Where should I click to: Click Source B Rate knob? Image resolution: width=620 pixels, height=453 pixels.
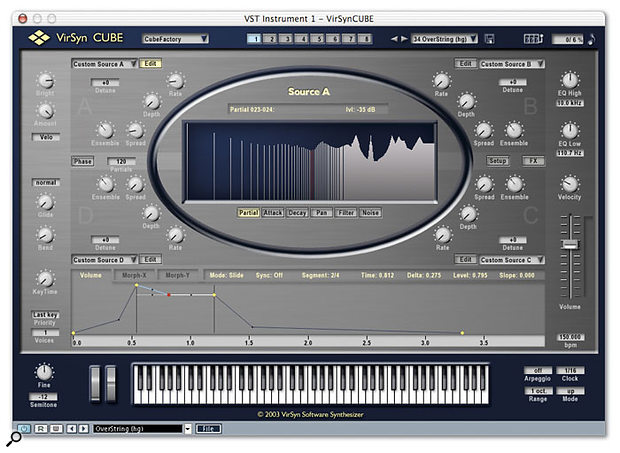[x=441, y=81]
